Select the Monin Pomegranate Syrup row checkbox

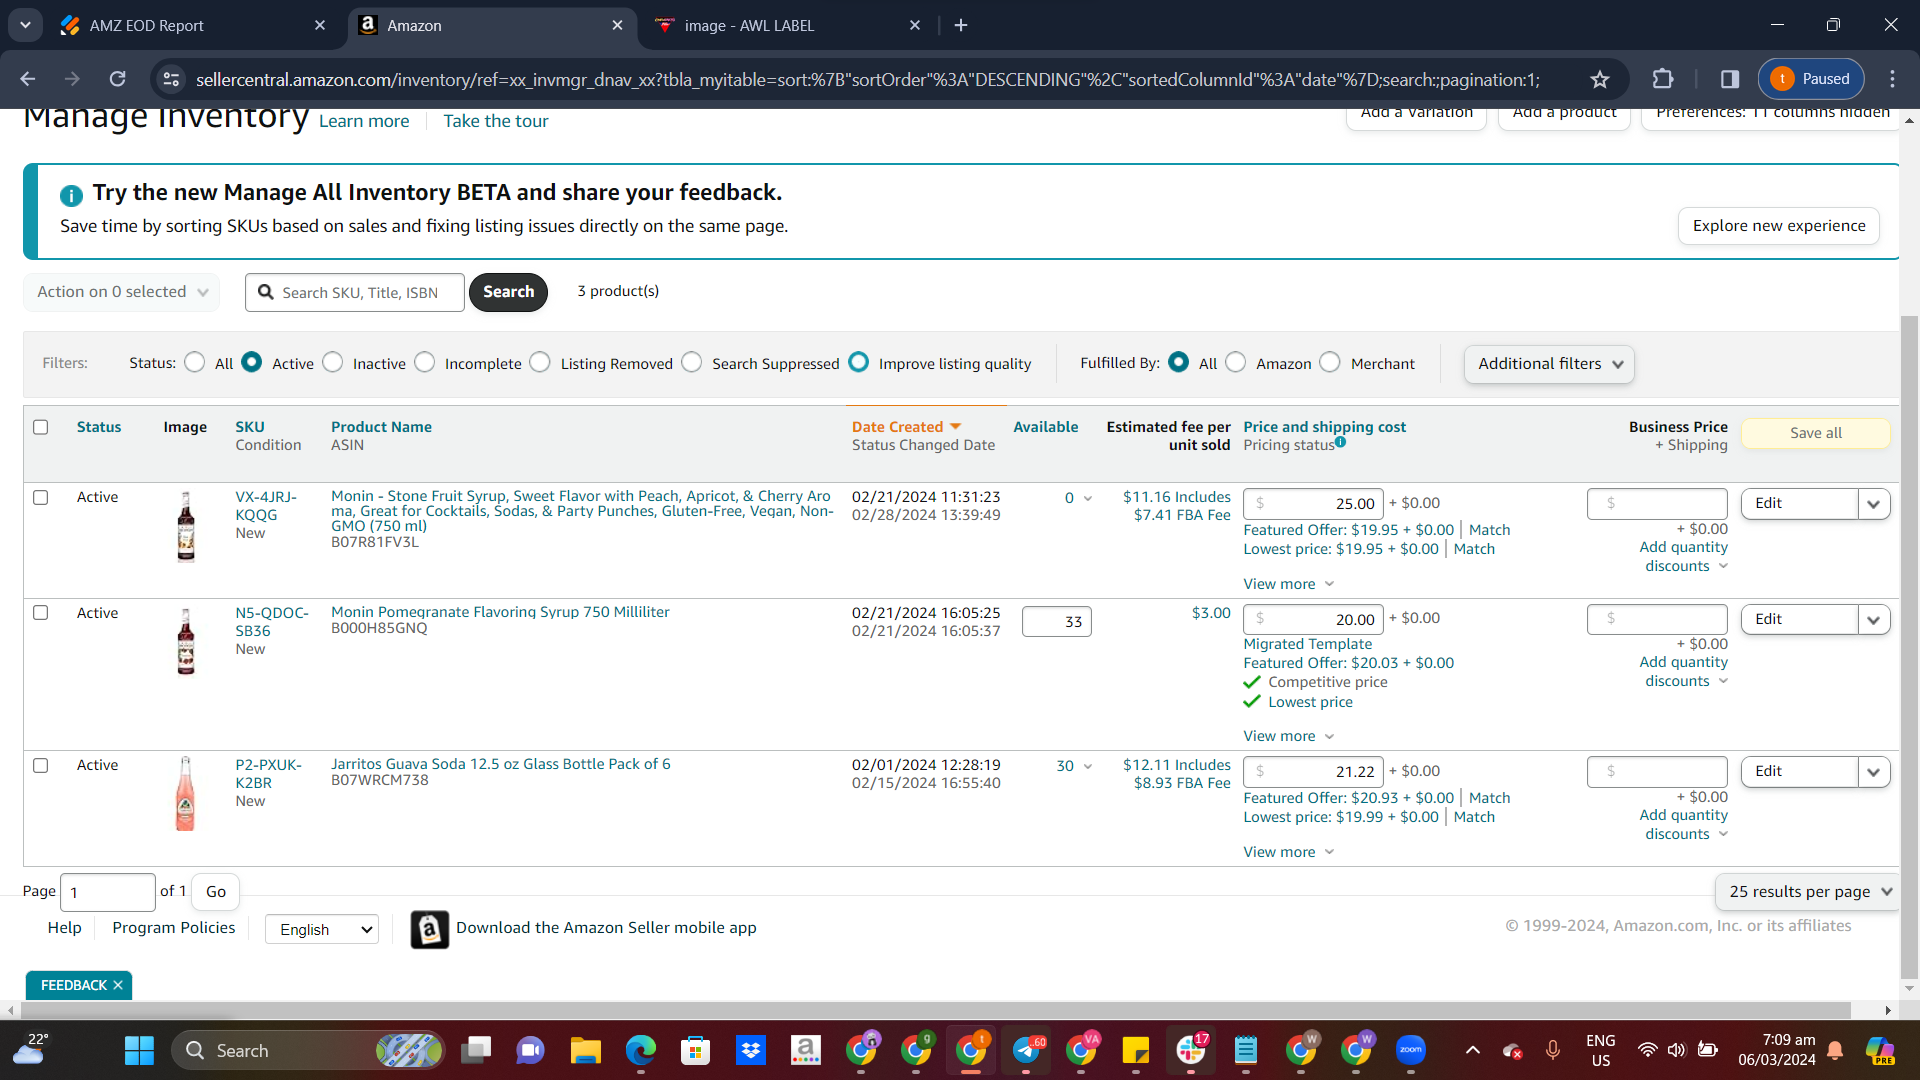coord(41,613)
